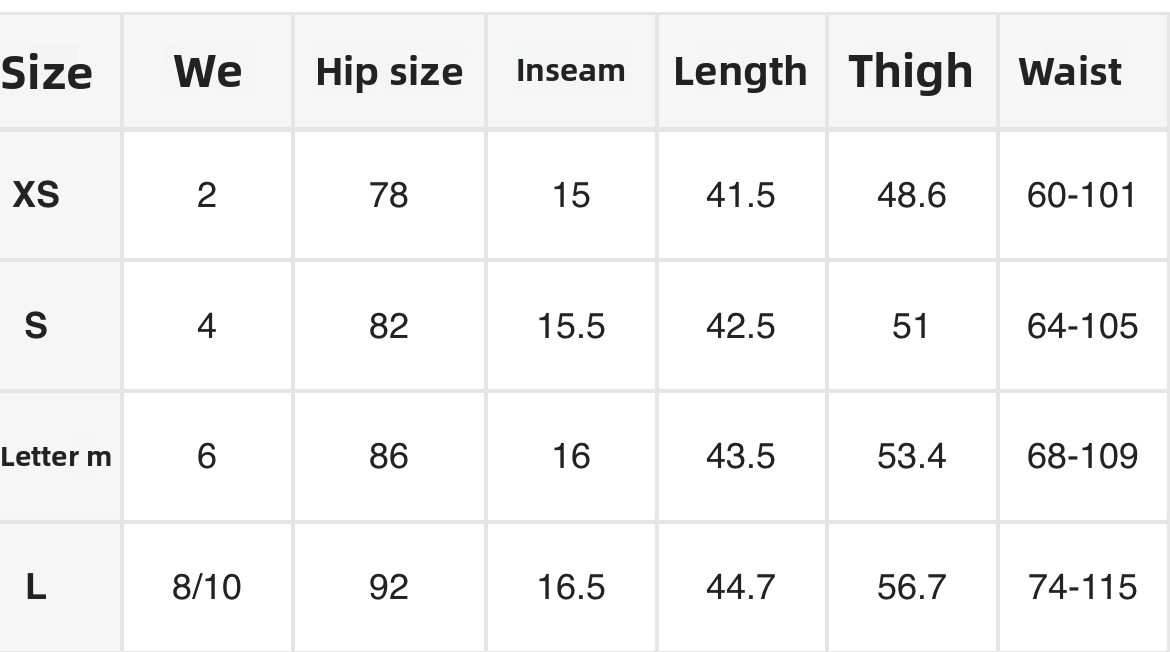
Task: Select the Waist column header
Action: 1070,72
